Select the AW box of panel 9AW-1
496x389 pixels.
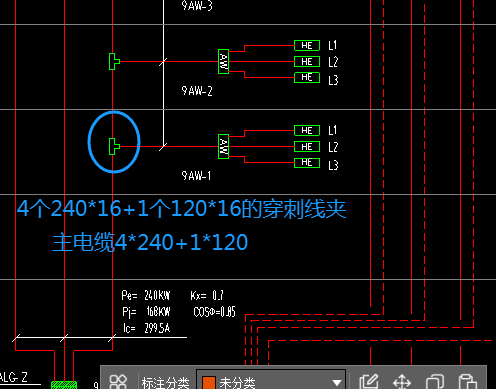coord(223,146)
